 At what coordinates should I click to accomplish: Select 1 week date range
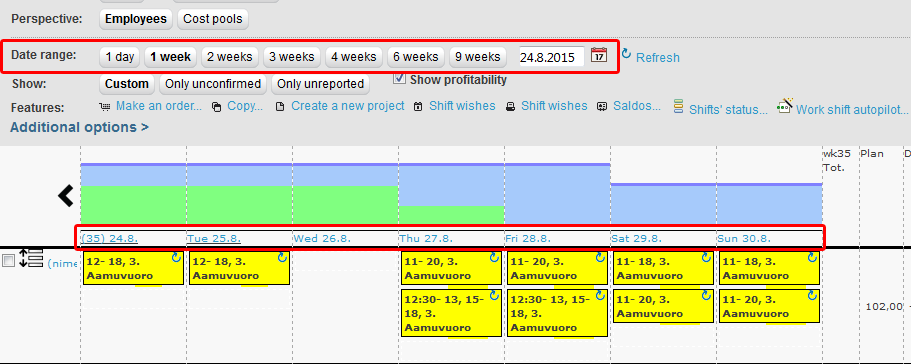pyautogui.click(x=170, y=57)
